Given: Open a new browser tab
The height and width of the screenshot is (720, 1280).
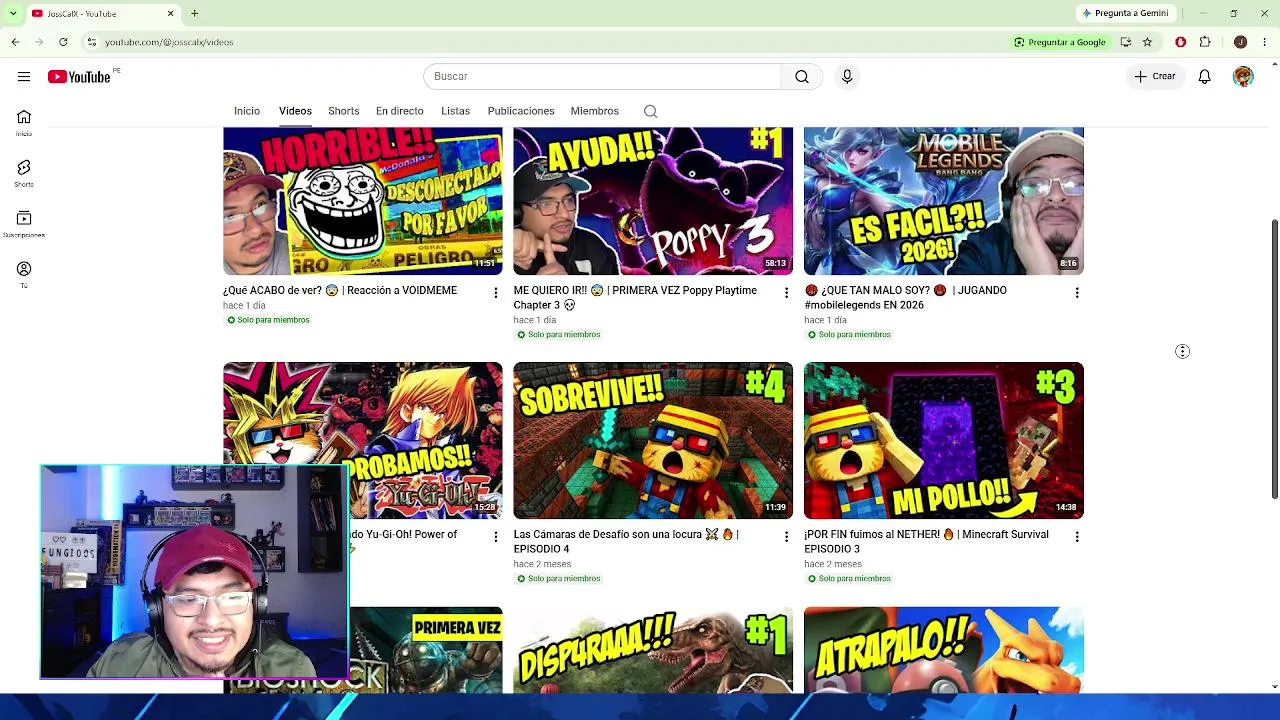Looking at the screenshot, I should pyautogui.click(x=195, y=14).
